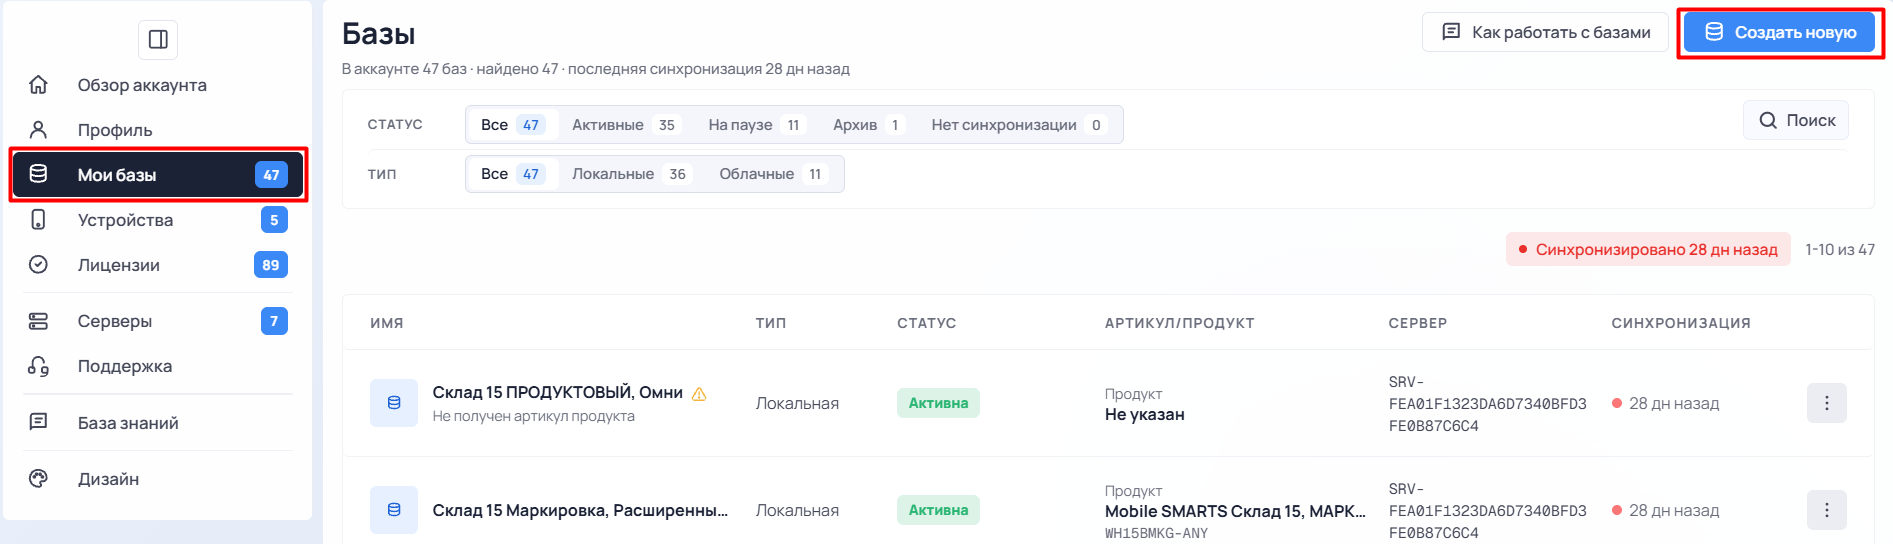Click the checkmark icon beside Лицензии

(x=38, y=265)
